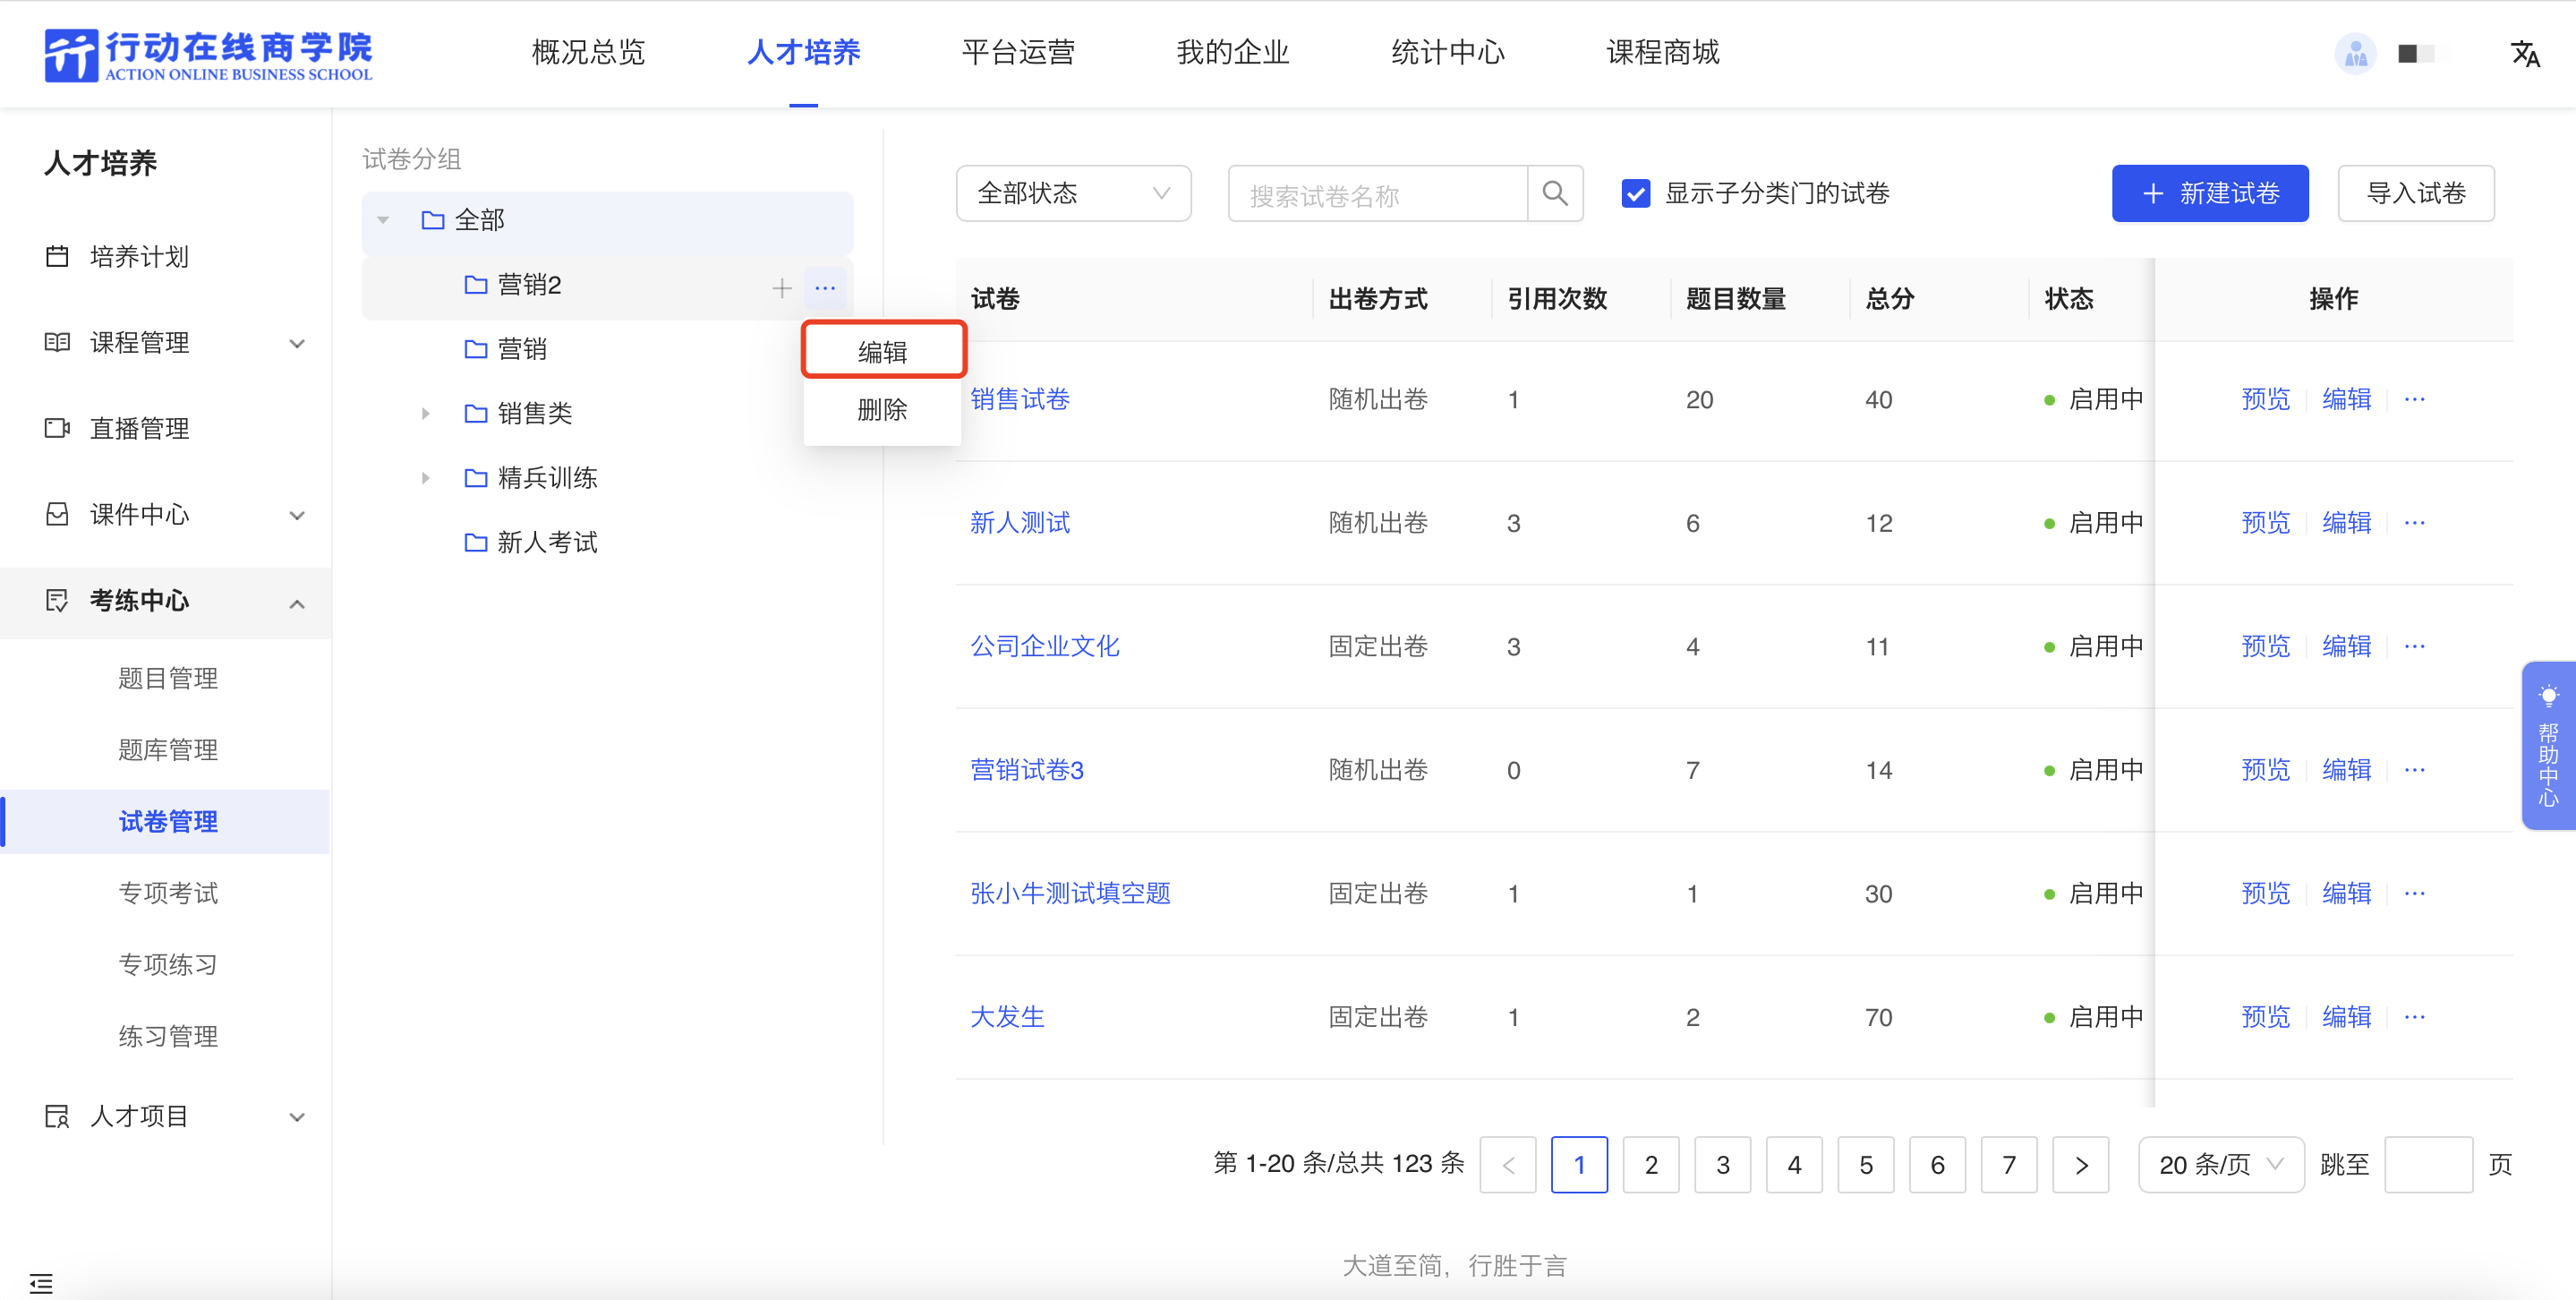This screenshot has width=2576, height=1300.
Task: Click the 新建试卷 button
Action: [2210, 193]
